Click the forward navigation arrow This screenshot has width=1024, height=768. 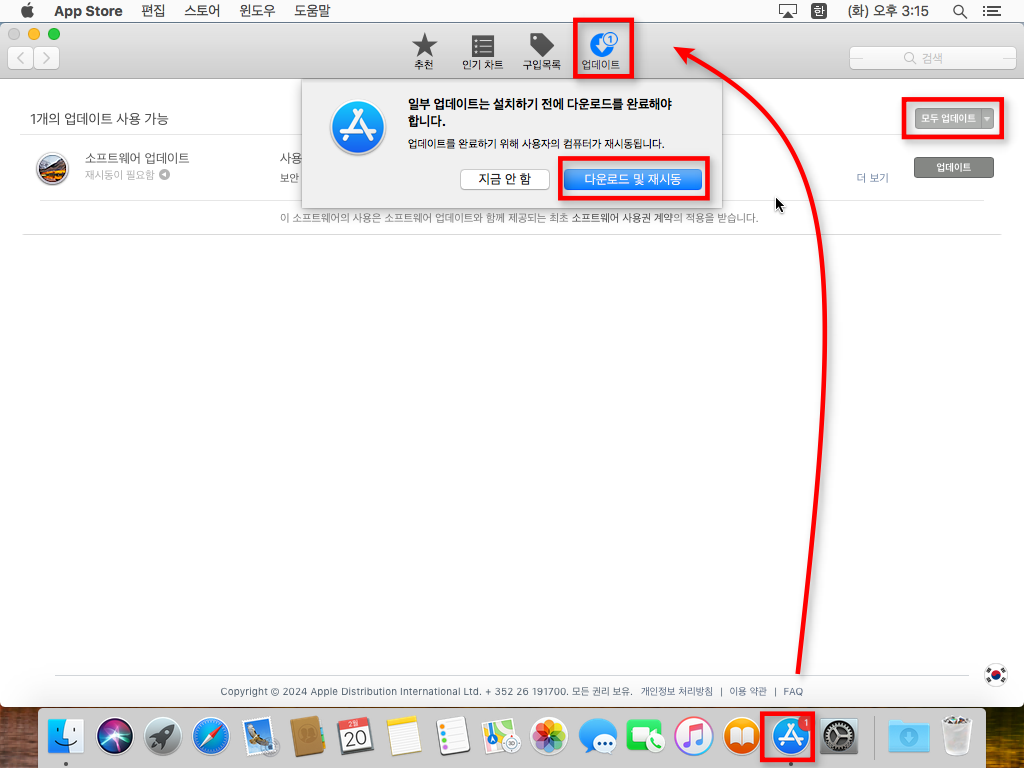click(46, 58)
